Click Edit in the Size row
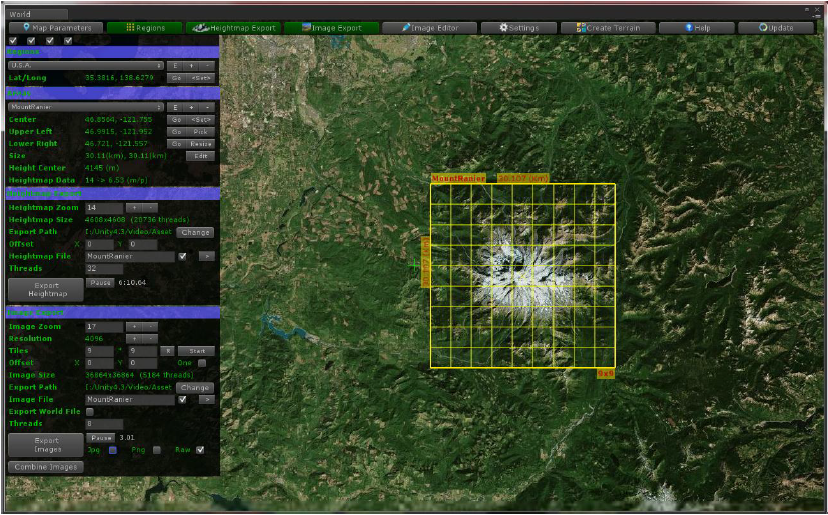The image size is (828, 515). pyautogui.click(x=201, y=156)
